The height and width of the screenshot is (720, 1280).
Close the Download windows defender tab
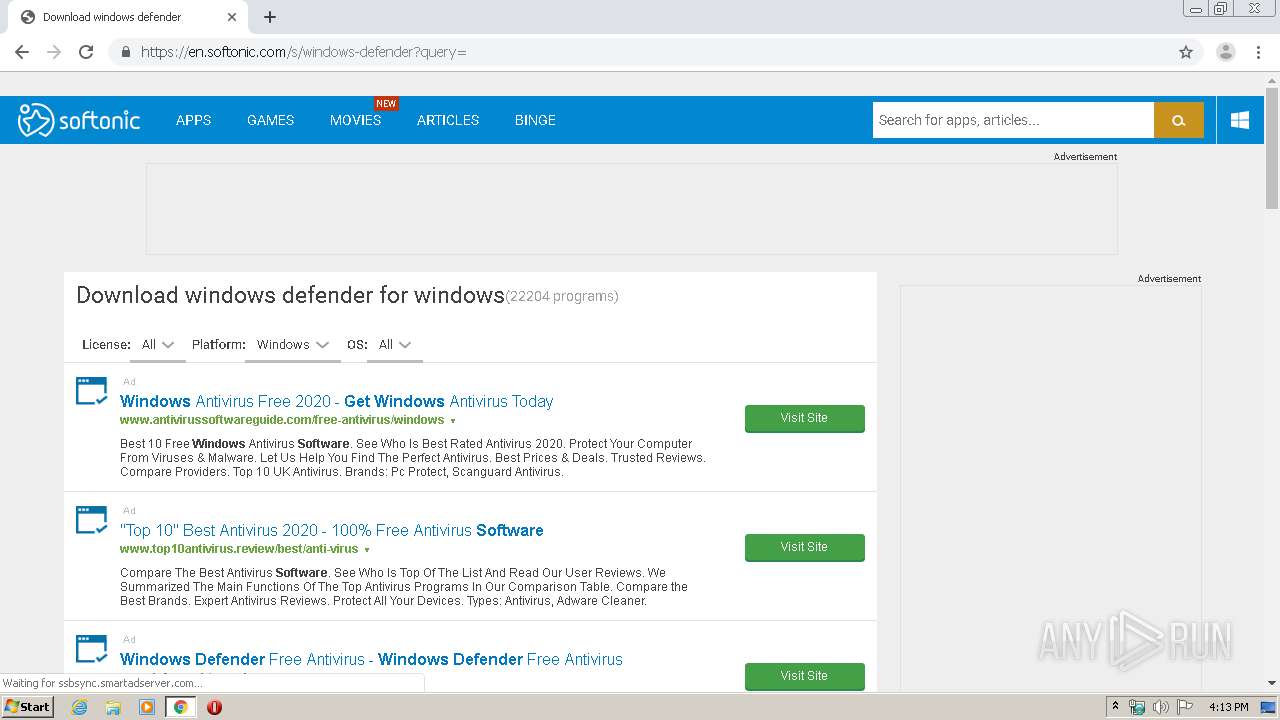click(x=232, y=17)
